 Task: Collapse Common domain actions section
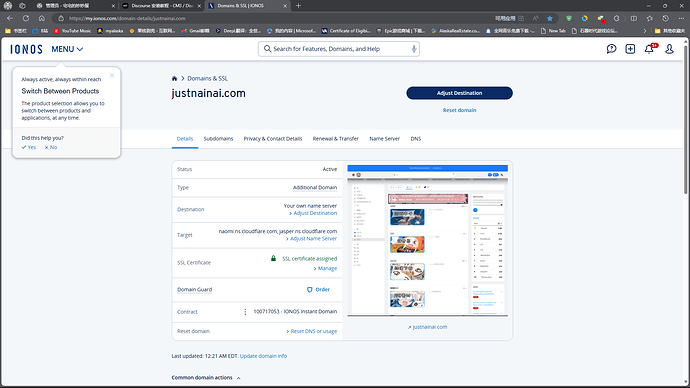[206, 378]
